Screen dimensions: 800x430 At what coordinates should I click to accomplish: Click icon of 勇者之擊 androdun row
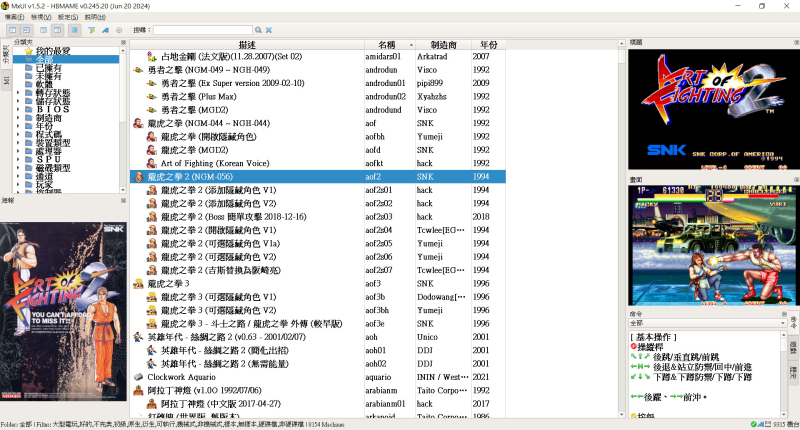point(138,70)
